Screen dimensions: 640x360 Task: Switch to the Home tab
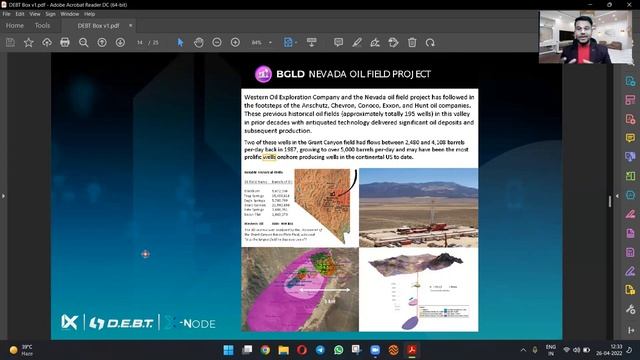pos(15,25)
